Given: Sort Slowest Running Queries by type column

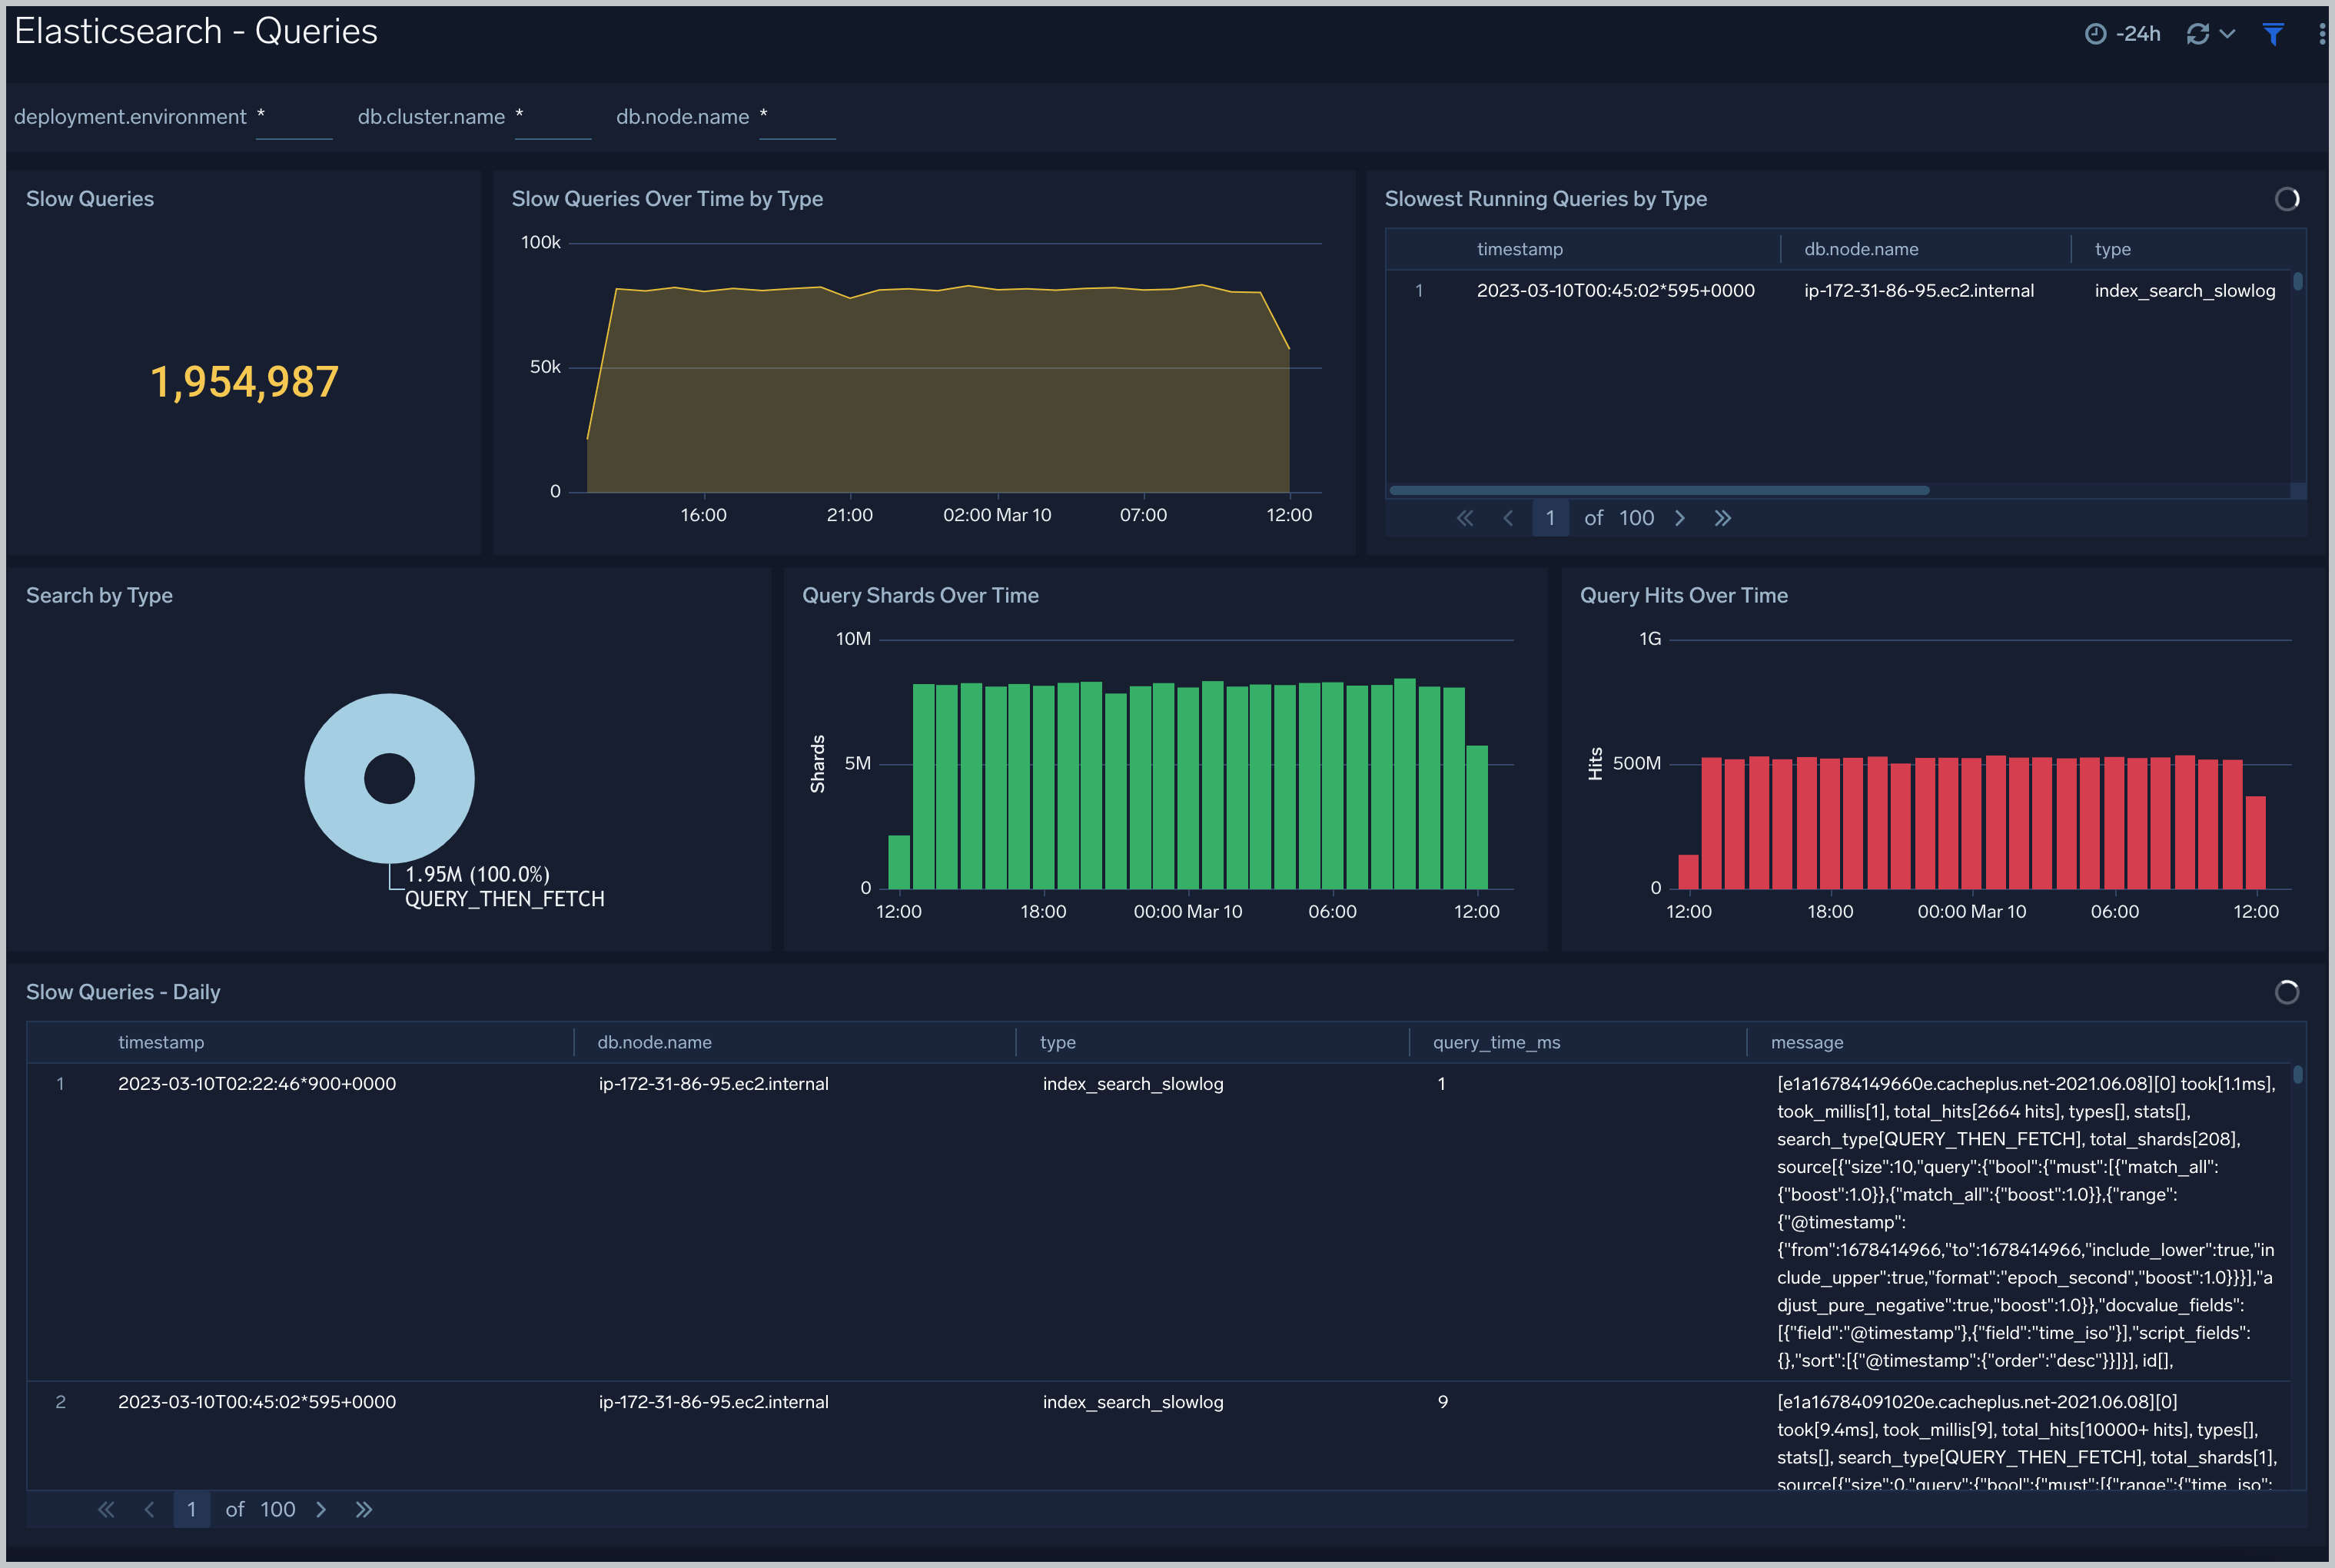Looking at the screenshot, I should 2112,249.
